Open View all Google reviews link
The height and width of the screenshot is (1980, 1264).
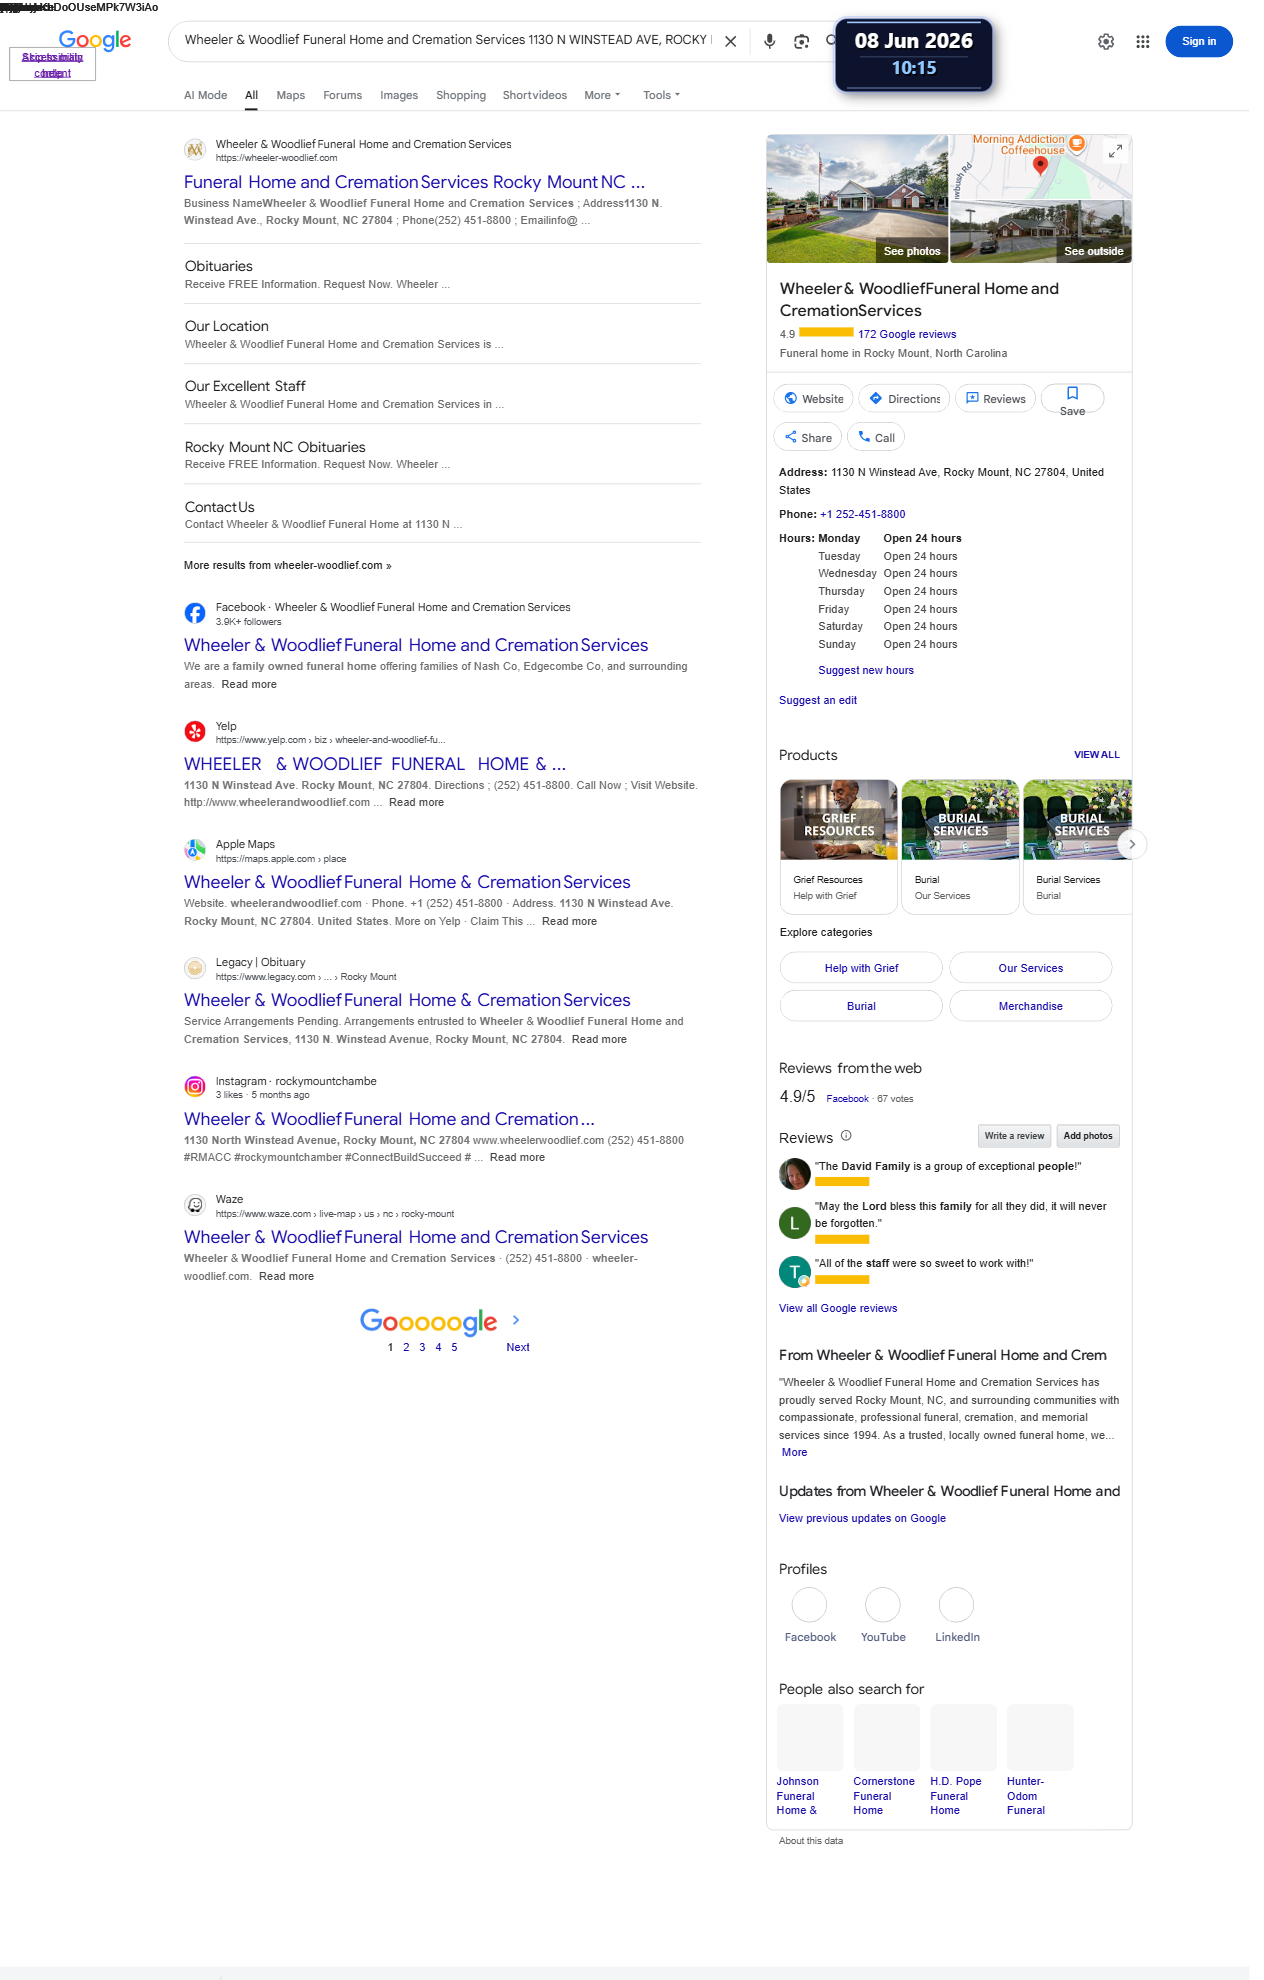coord(838,1309)
